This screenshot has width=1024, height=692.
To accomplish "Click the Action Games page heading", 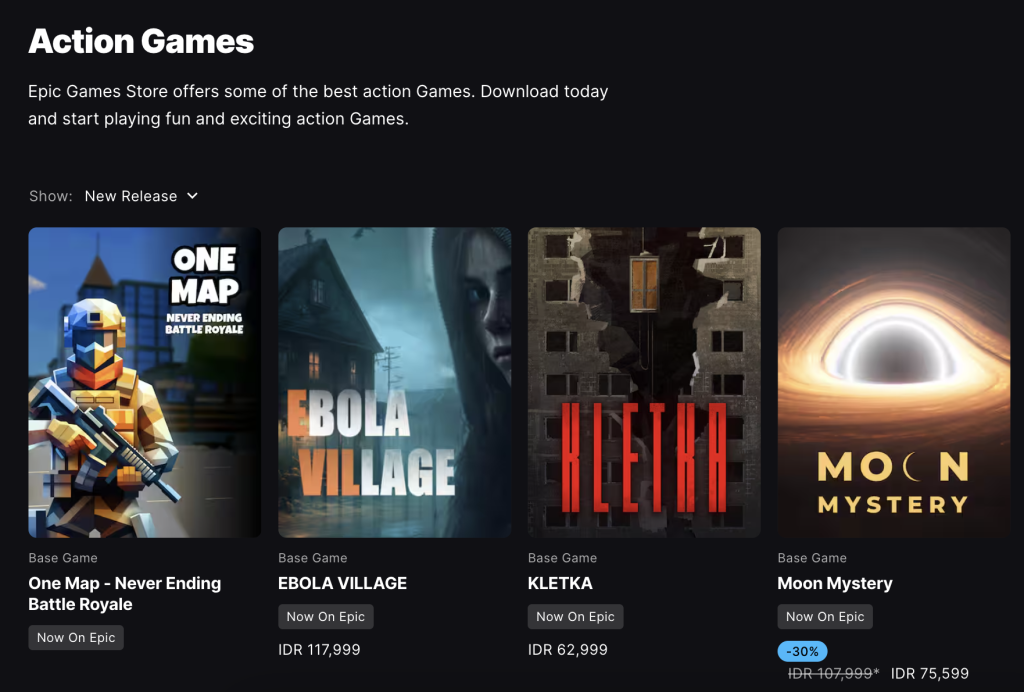I will pyautogui.click(x=141, y=41).
